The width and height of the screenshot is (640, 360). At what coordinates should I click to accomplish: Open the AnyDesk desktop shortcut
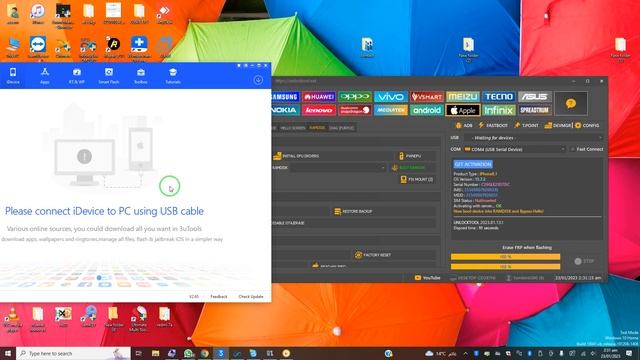[x=165, y=14]
